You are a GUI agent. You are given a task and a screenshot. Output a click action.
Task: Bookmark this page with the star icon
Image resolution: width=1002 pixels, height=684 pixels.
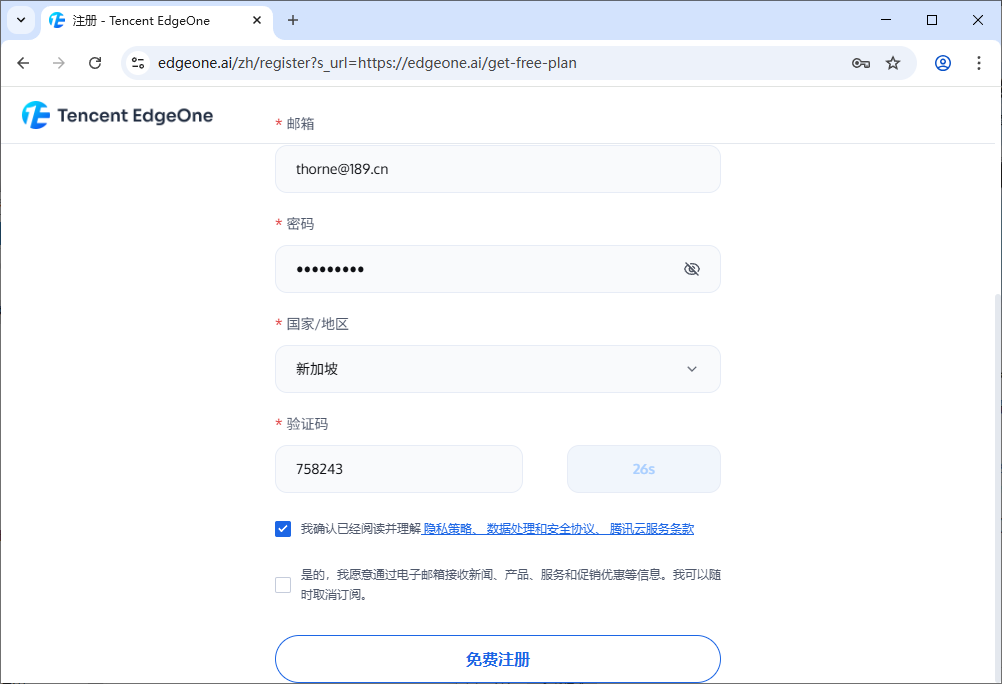pyautogui.click(x=893, y=63)
